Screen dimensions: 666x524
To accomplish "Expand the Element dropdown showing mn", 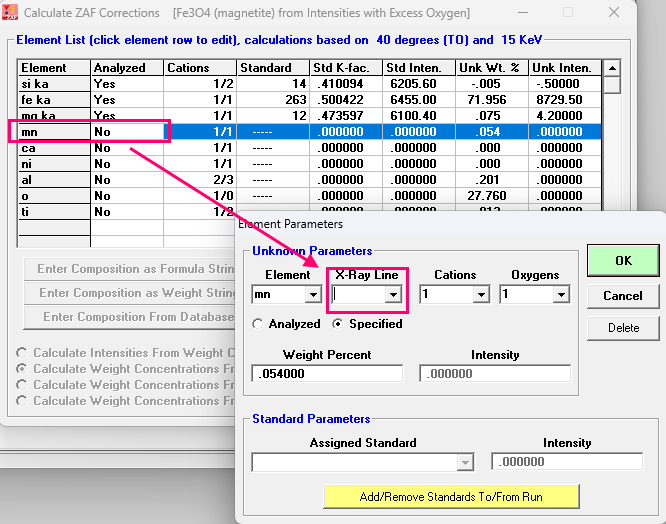I will [x=311, y=295].
